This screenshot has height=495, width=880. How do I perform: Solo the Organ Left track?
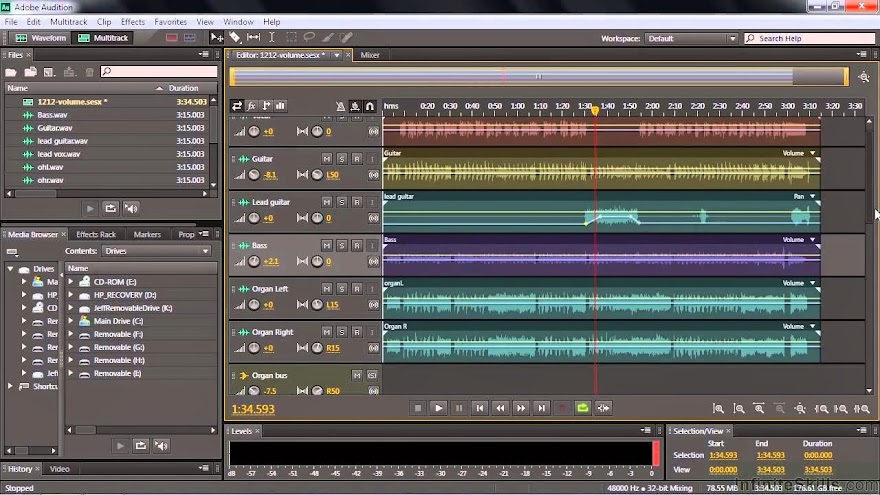tap(341, 288)
